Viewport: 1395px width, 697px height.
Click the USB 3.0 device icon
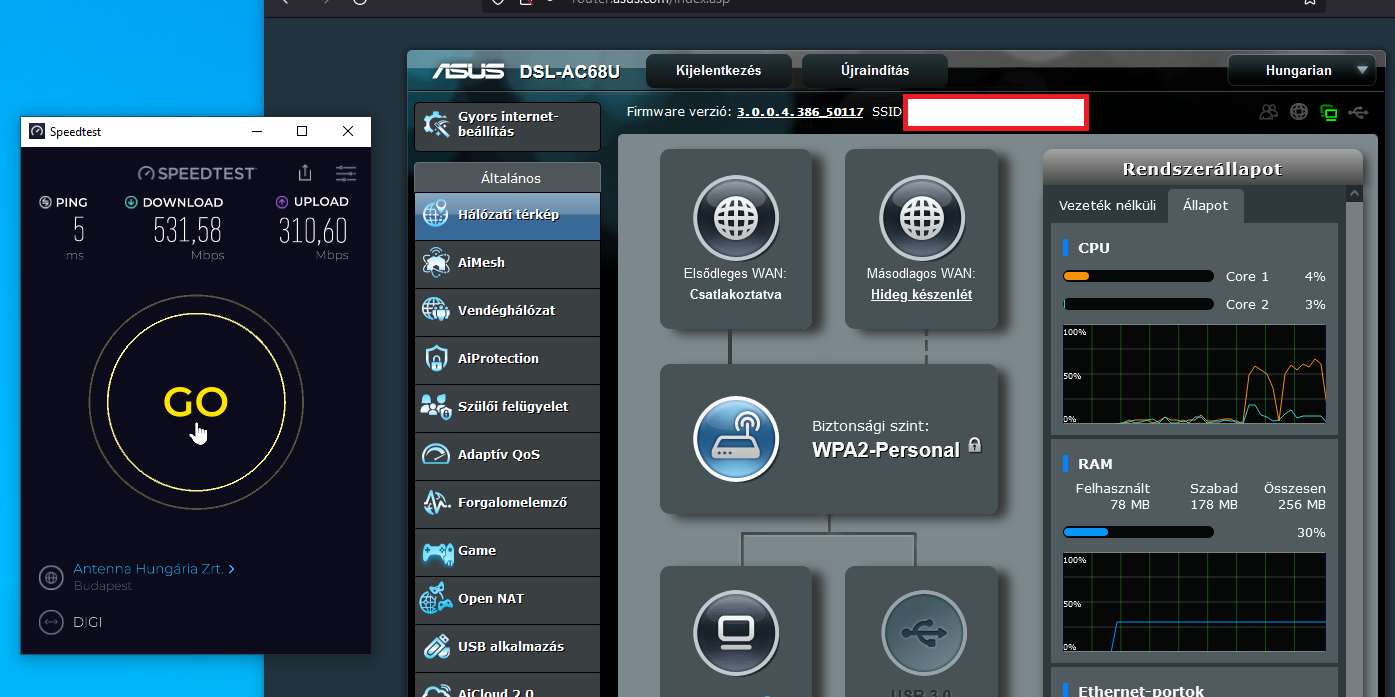(924, 634)
